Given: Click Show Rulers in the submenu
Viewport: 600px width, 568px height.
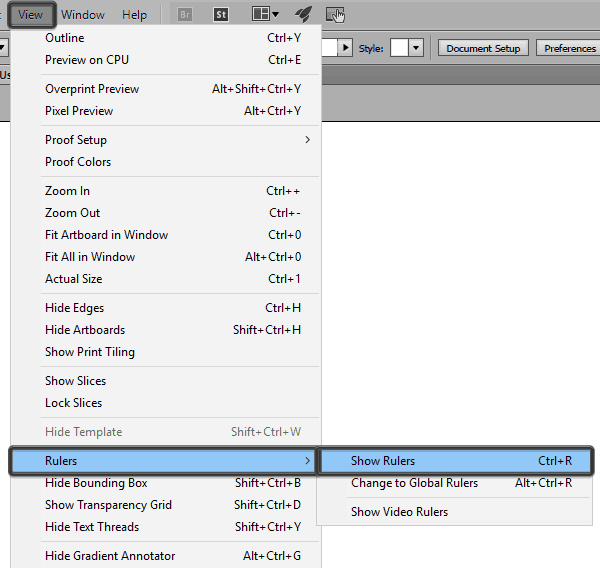Looking at the screenshot, I should 455,461.
